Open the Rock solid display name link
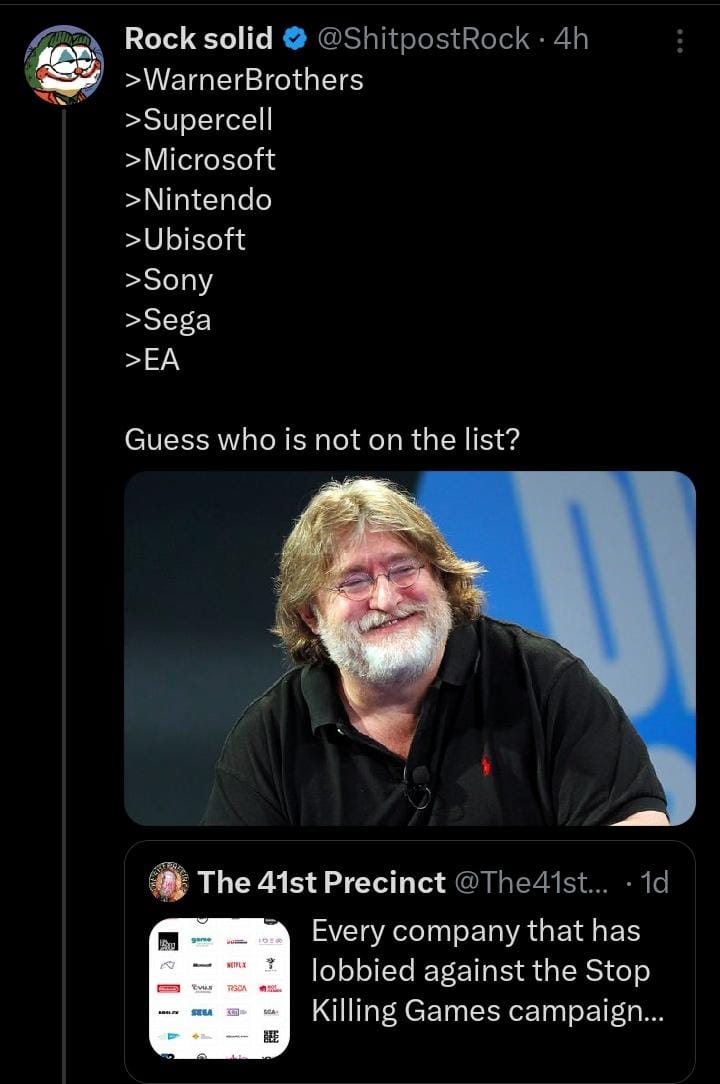 pyautogui.click(x=198, y=39)
